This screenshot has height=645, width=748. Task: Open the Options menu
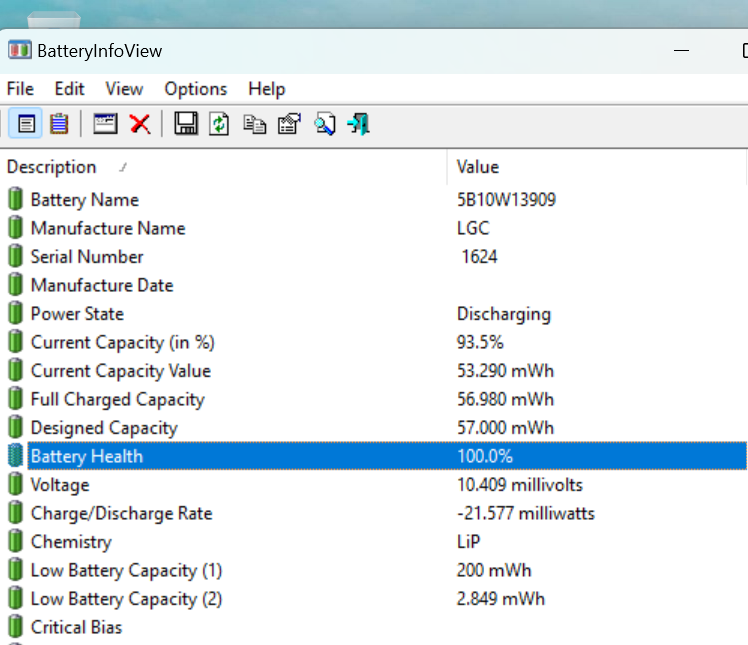coord(196,89)
